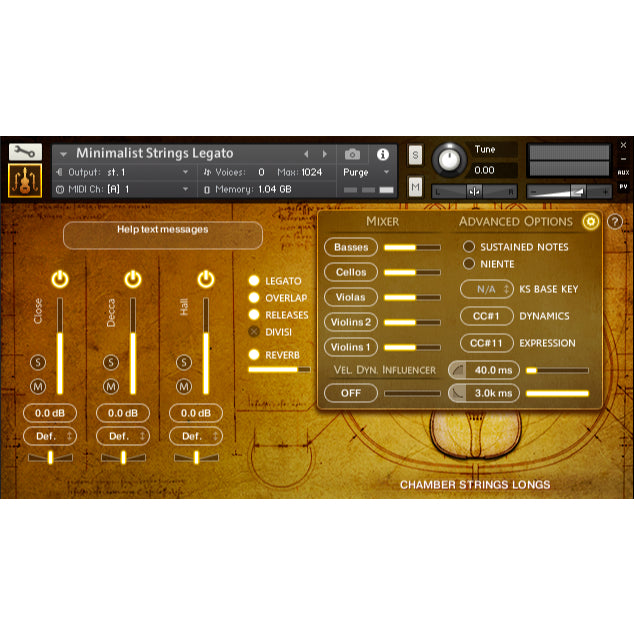Click the Violins 2 section button

(x=351, y=322)
